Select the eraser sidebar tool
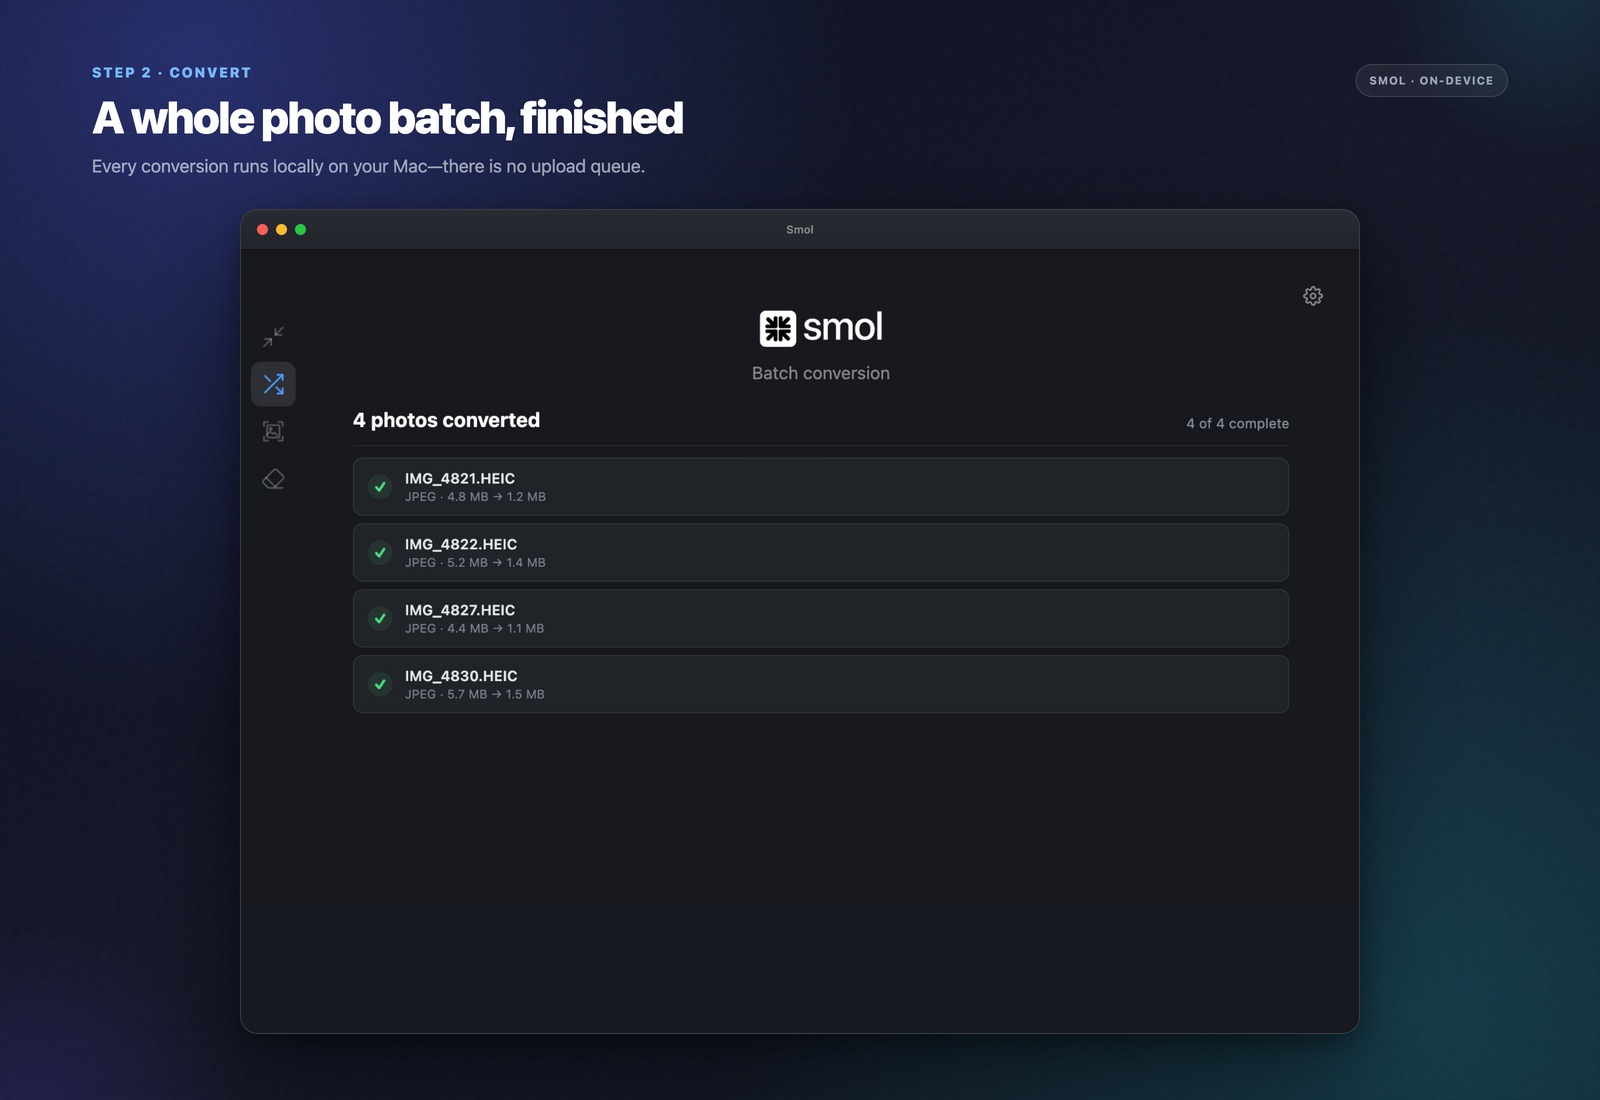The width and height of the screenshot is (1600, 1100). click(x=273, y=479)
